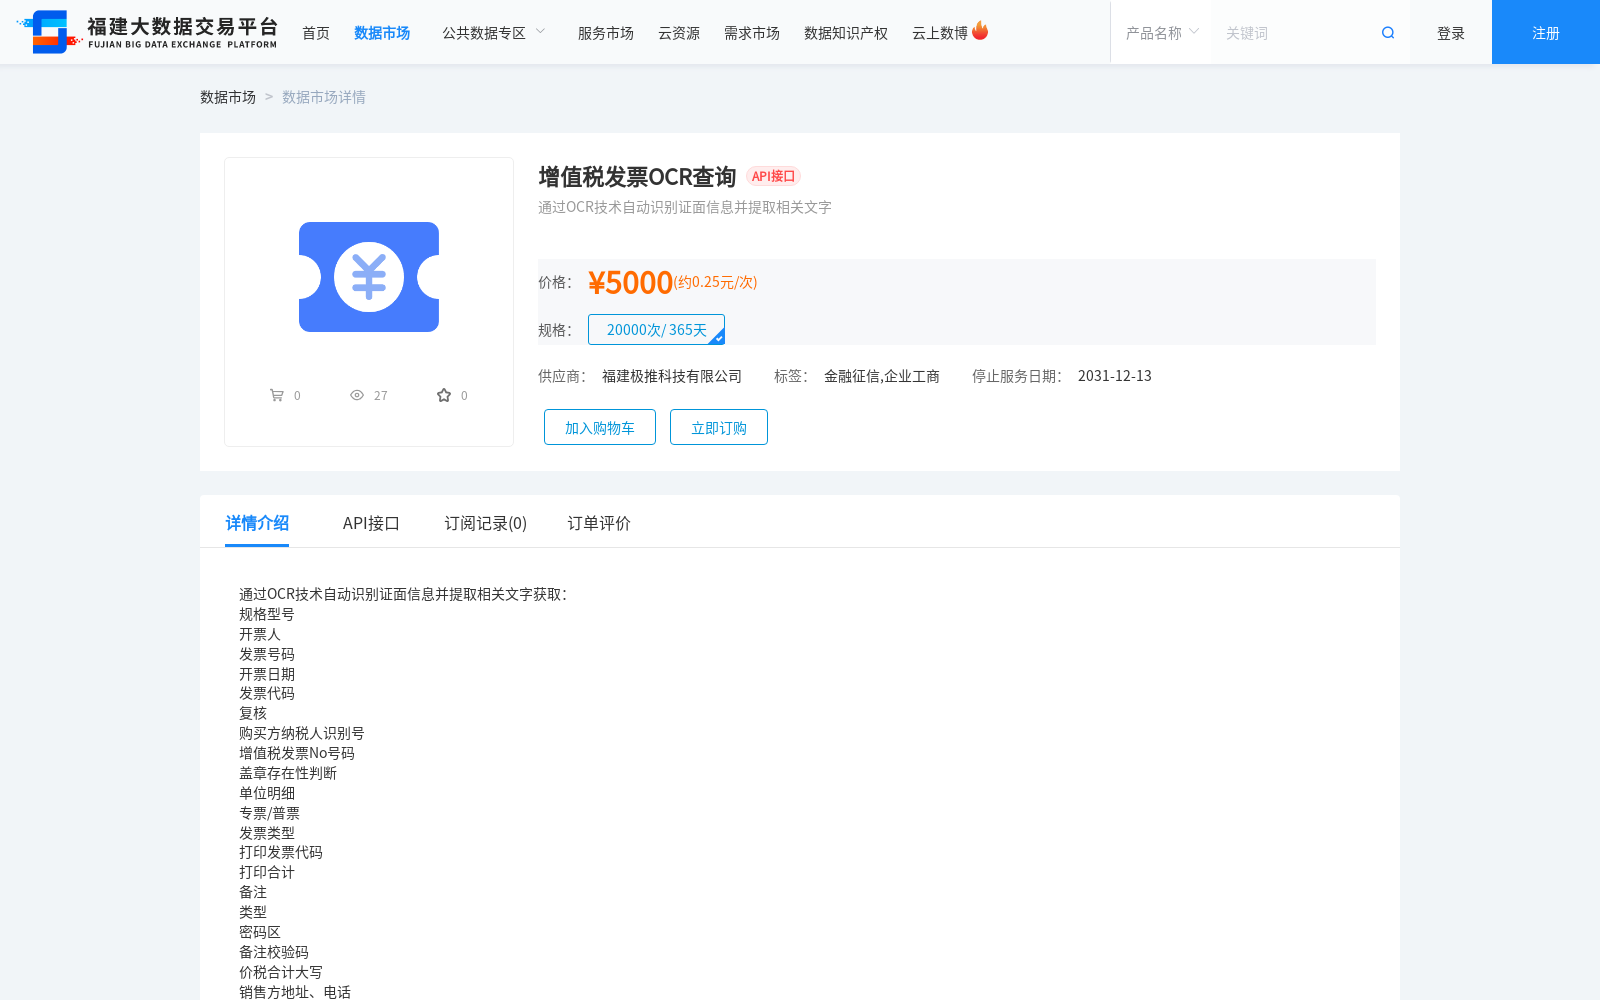
Task: Click the price ¥5000
Action: click(x=630, y=282)
